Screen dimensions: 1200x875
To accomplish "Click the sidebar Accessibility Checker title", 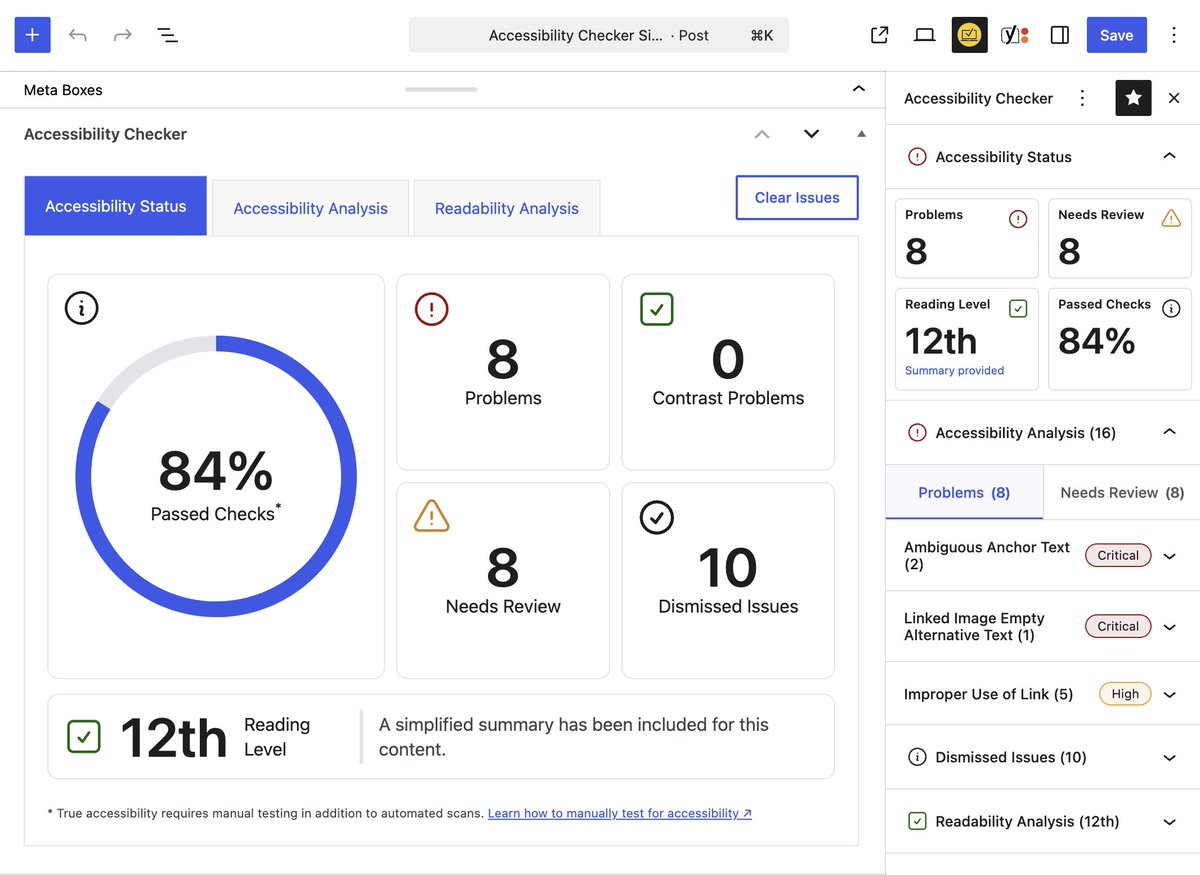I will pos(978,98).
